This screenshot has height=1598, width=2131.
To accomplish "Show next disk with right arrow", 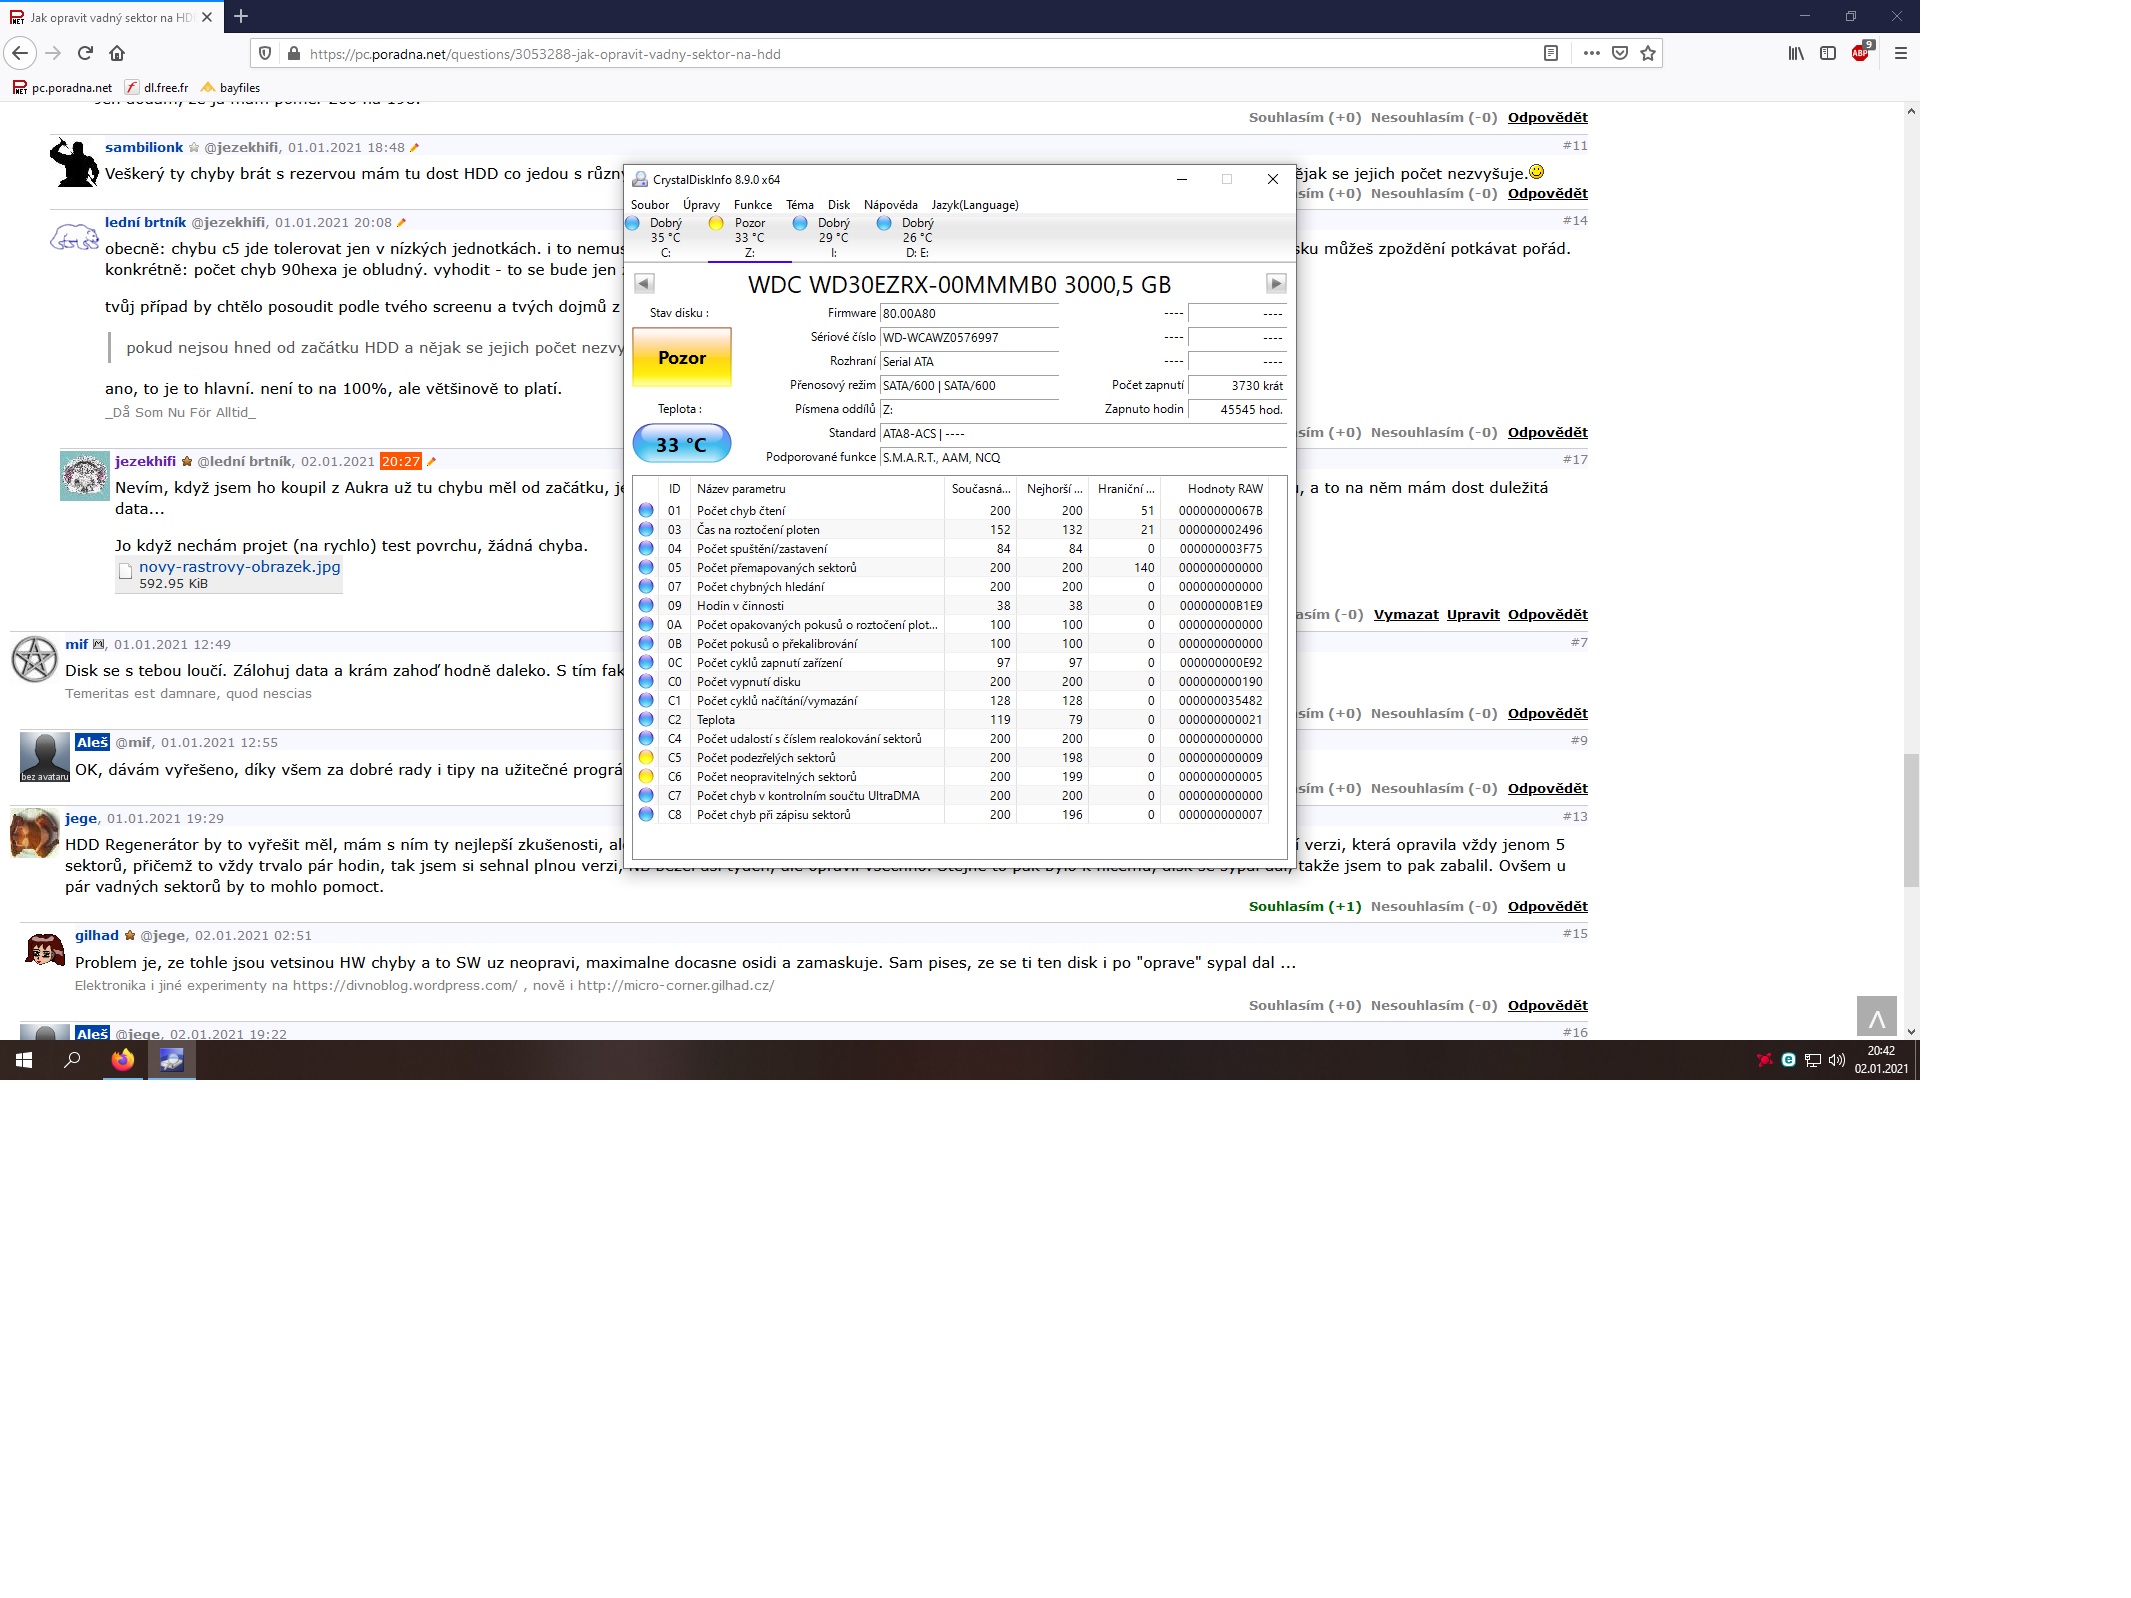I will click(1275, 284).
